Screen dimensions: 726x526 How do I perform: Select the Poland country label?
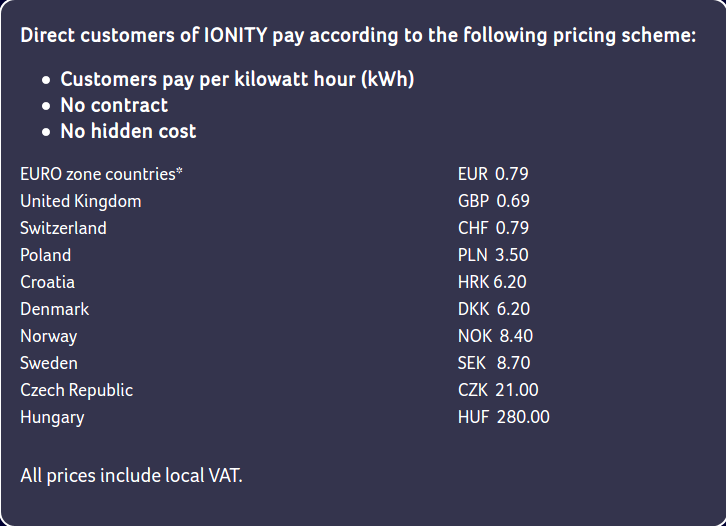pyautogui.click(x=46, y=255)
